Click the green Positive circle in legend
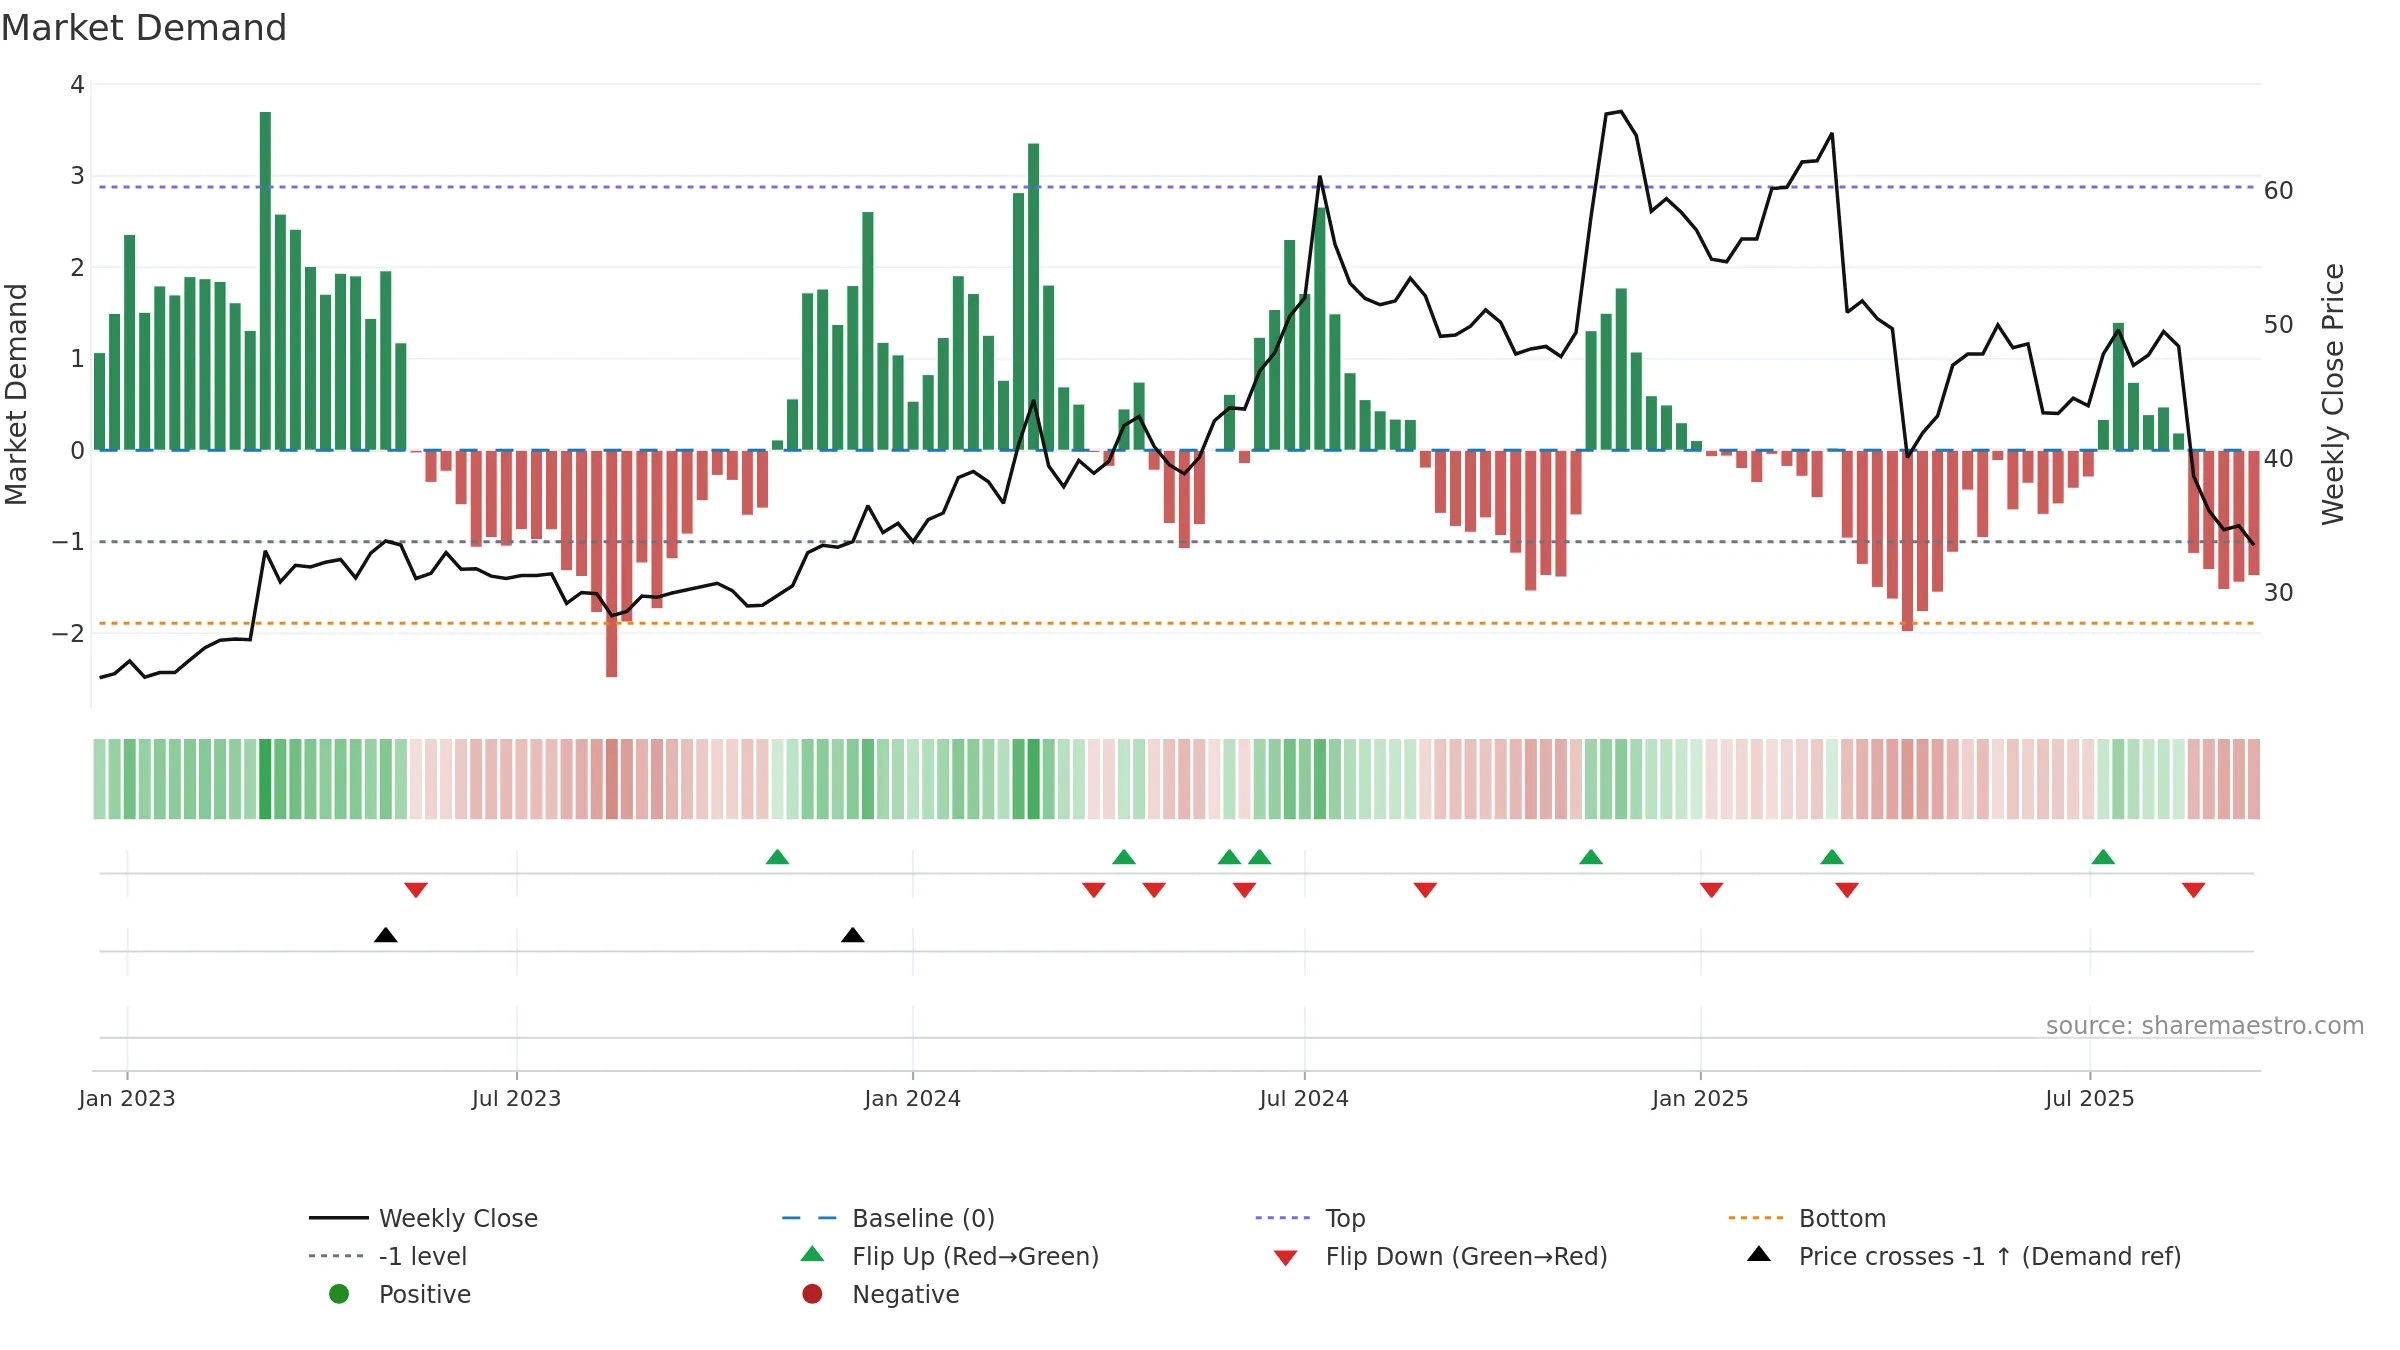This screenshot has width=2400, height=1350. pos(339,1294)
